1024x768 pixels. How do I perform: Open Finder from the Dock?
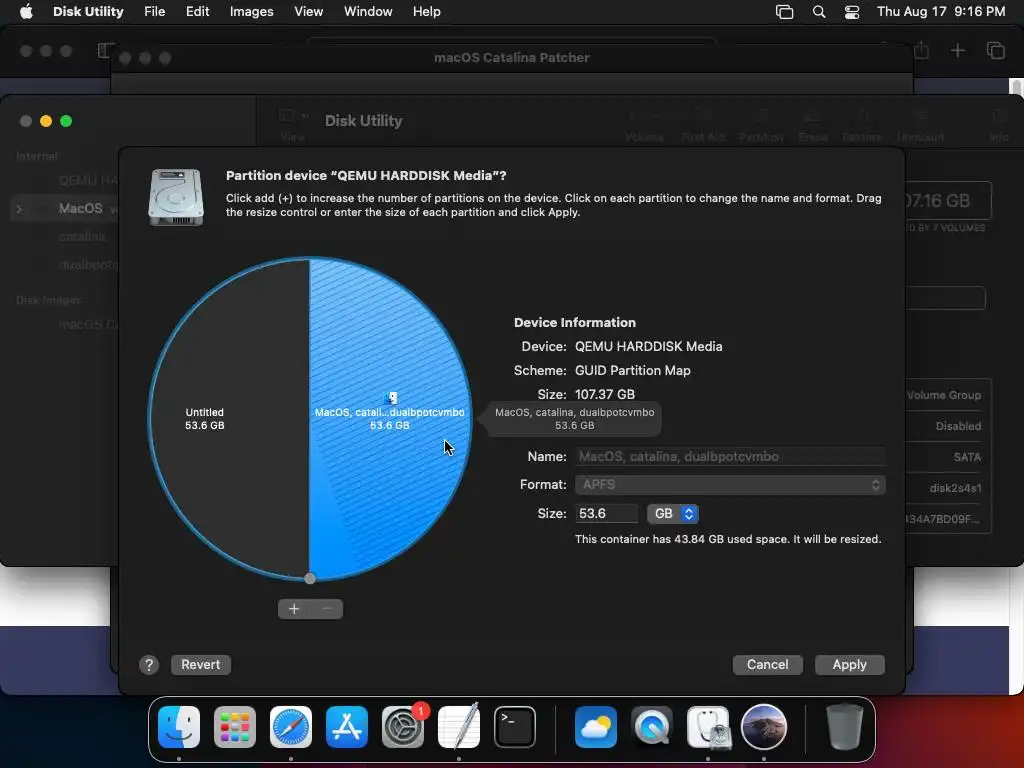tap(179, 727)
